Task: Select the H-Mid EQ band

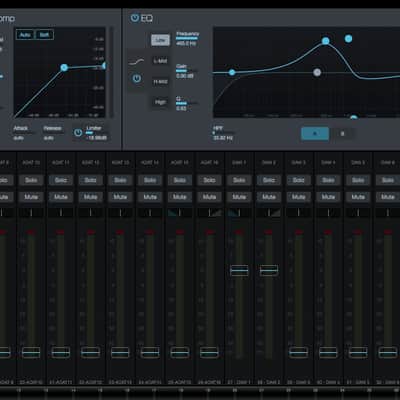Action: point(160,82)
